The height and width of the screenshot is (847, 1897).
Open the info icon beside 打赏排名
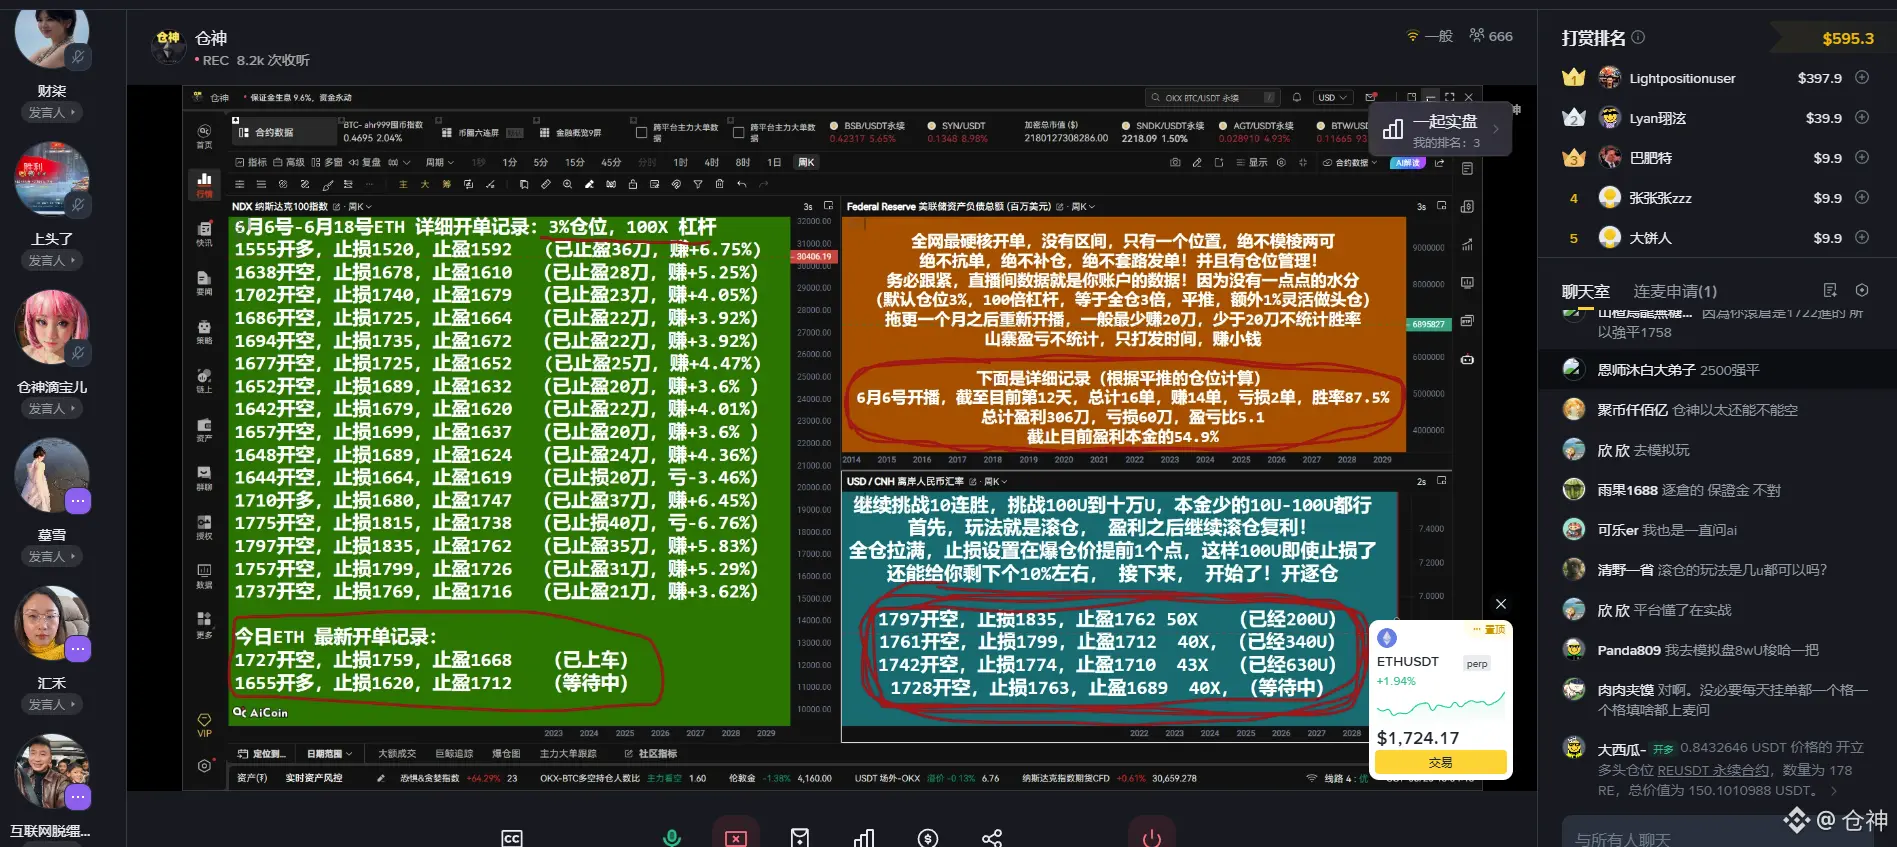click(x=1638, y=37)
